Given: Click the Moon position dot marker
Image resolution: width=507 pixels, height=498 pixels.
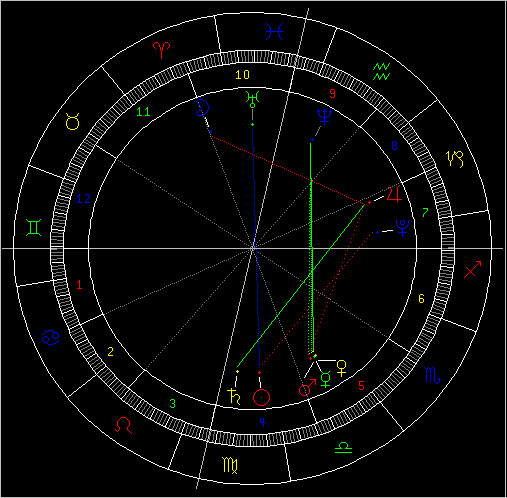Looking at the screenshot, I should point(210,132).
